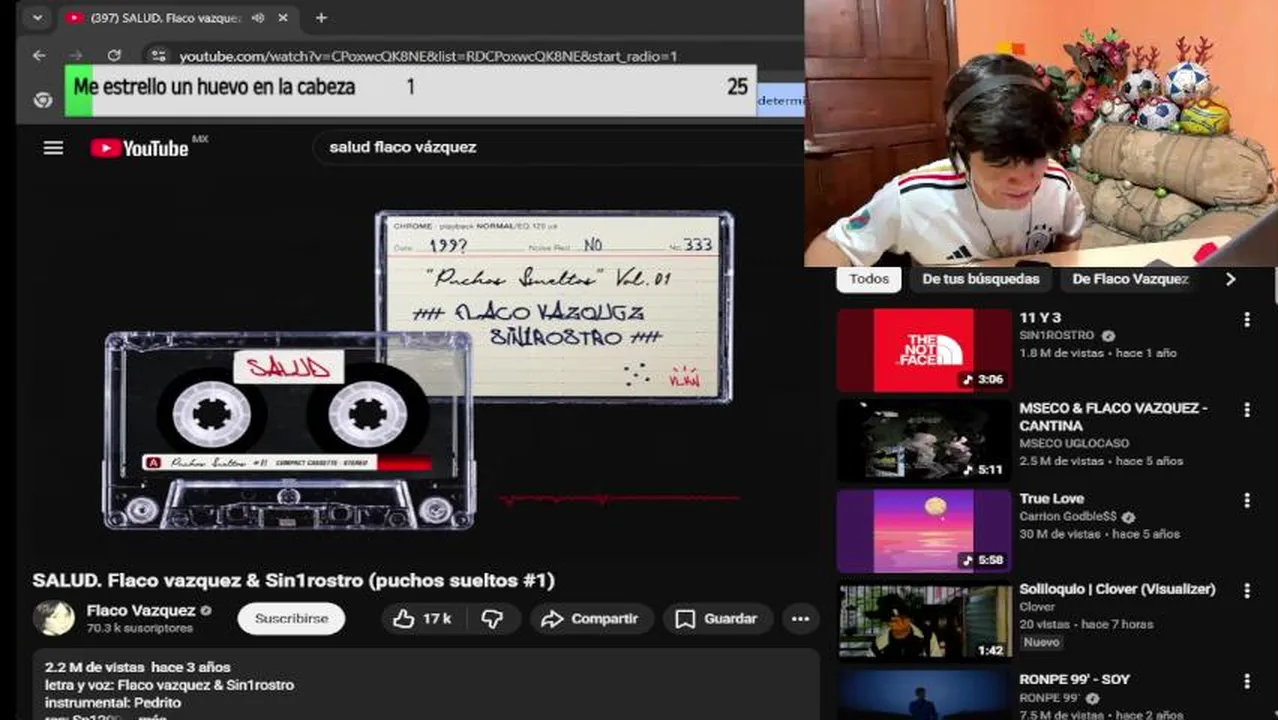Image resolution: width=1278 pixels, height=720 pixels.
Task: Open a new browser tab with the plus
Action: click(x=321, y=18)
